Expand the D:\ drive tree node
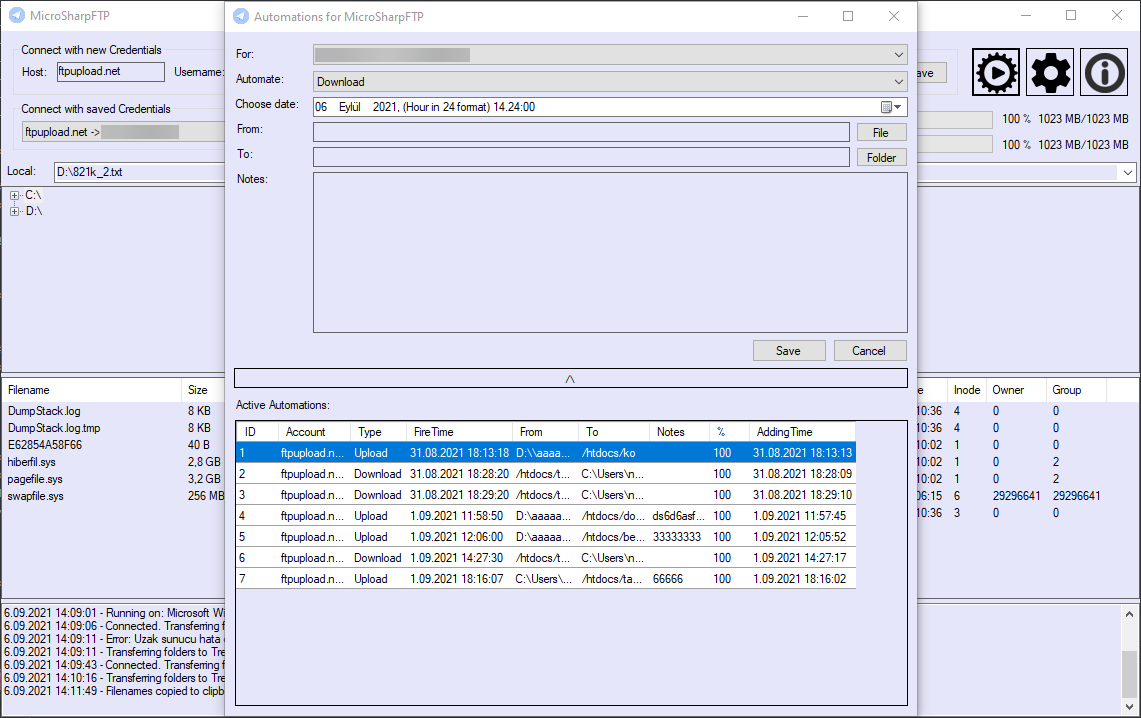This screenshot has width=1141, height=718. 15,211
